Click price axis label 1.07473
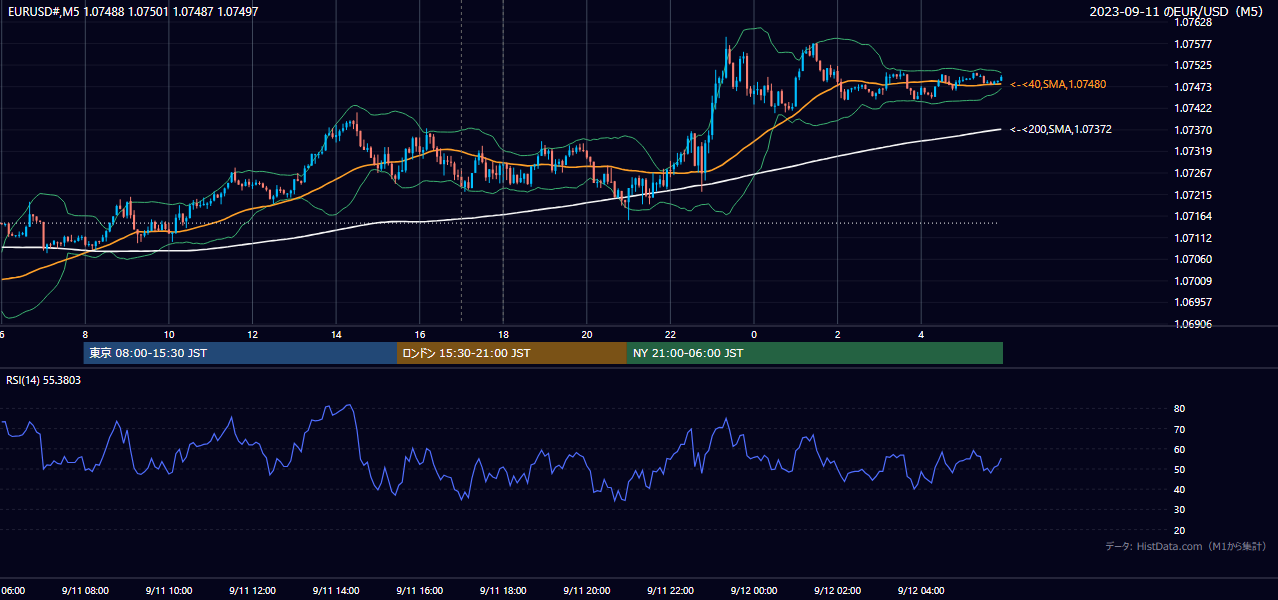 click(x=1193, y=87)
